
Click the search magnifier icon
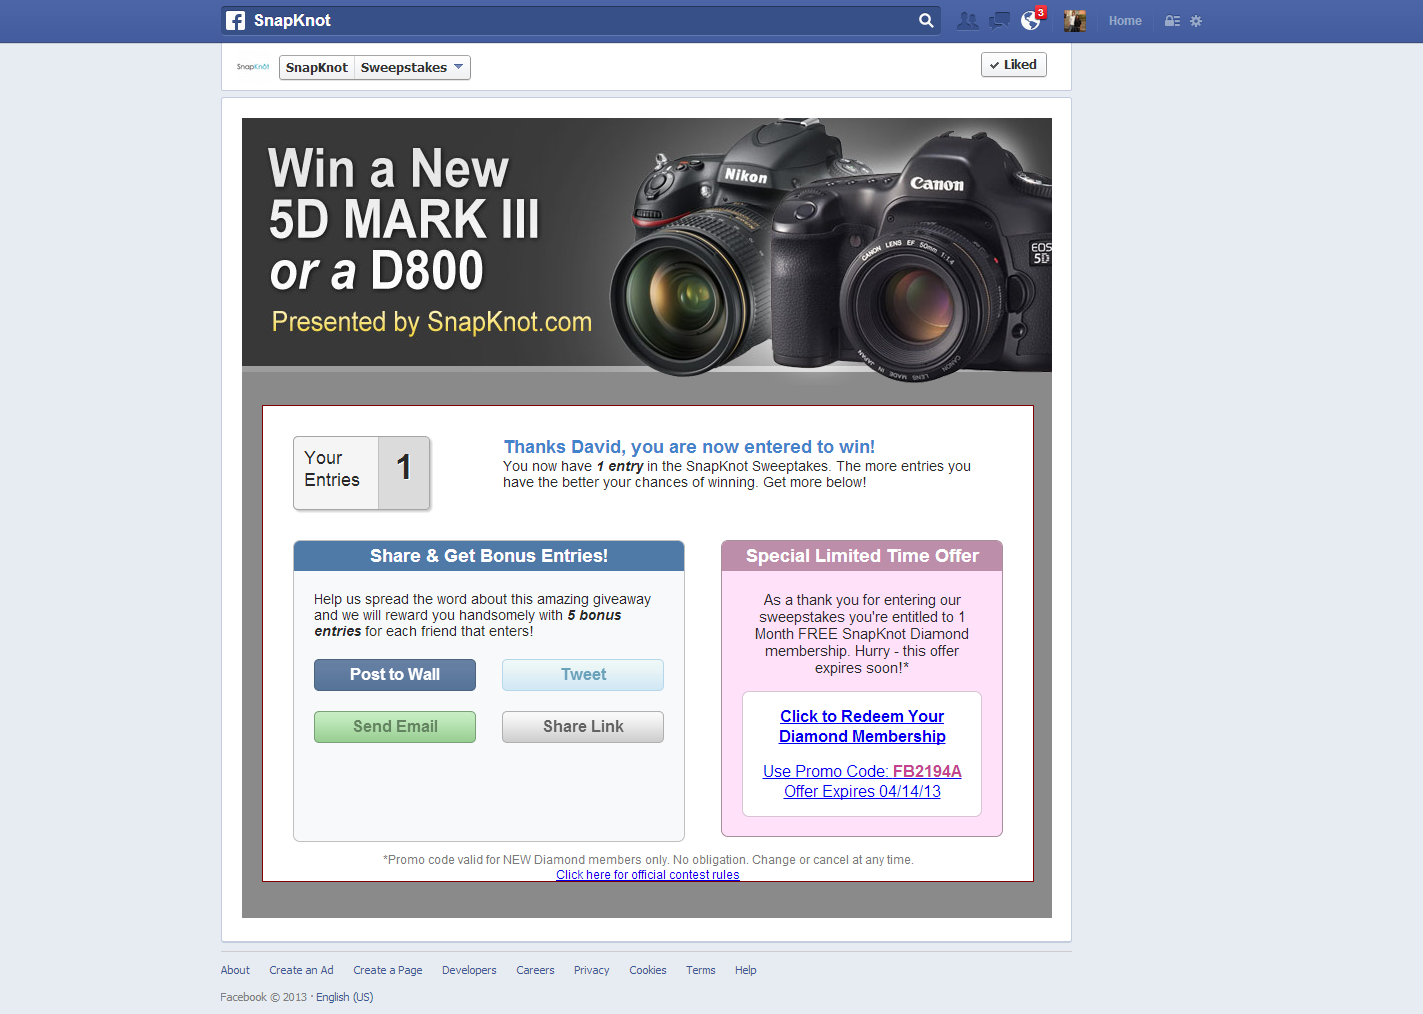[926, 20]
